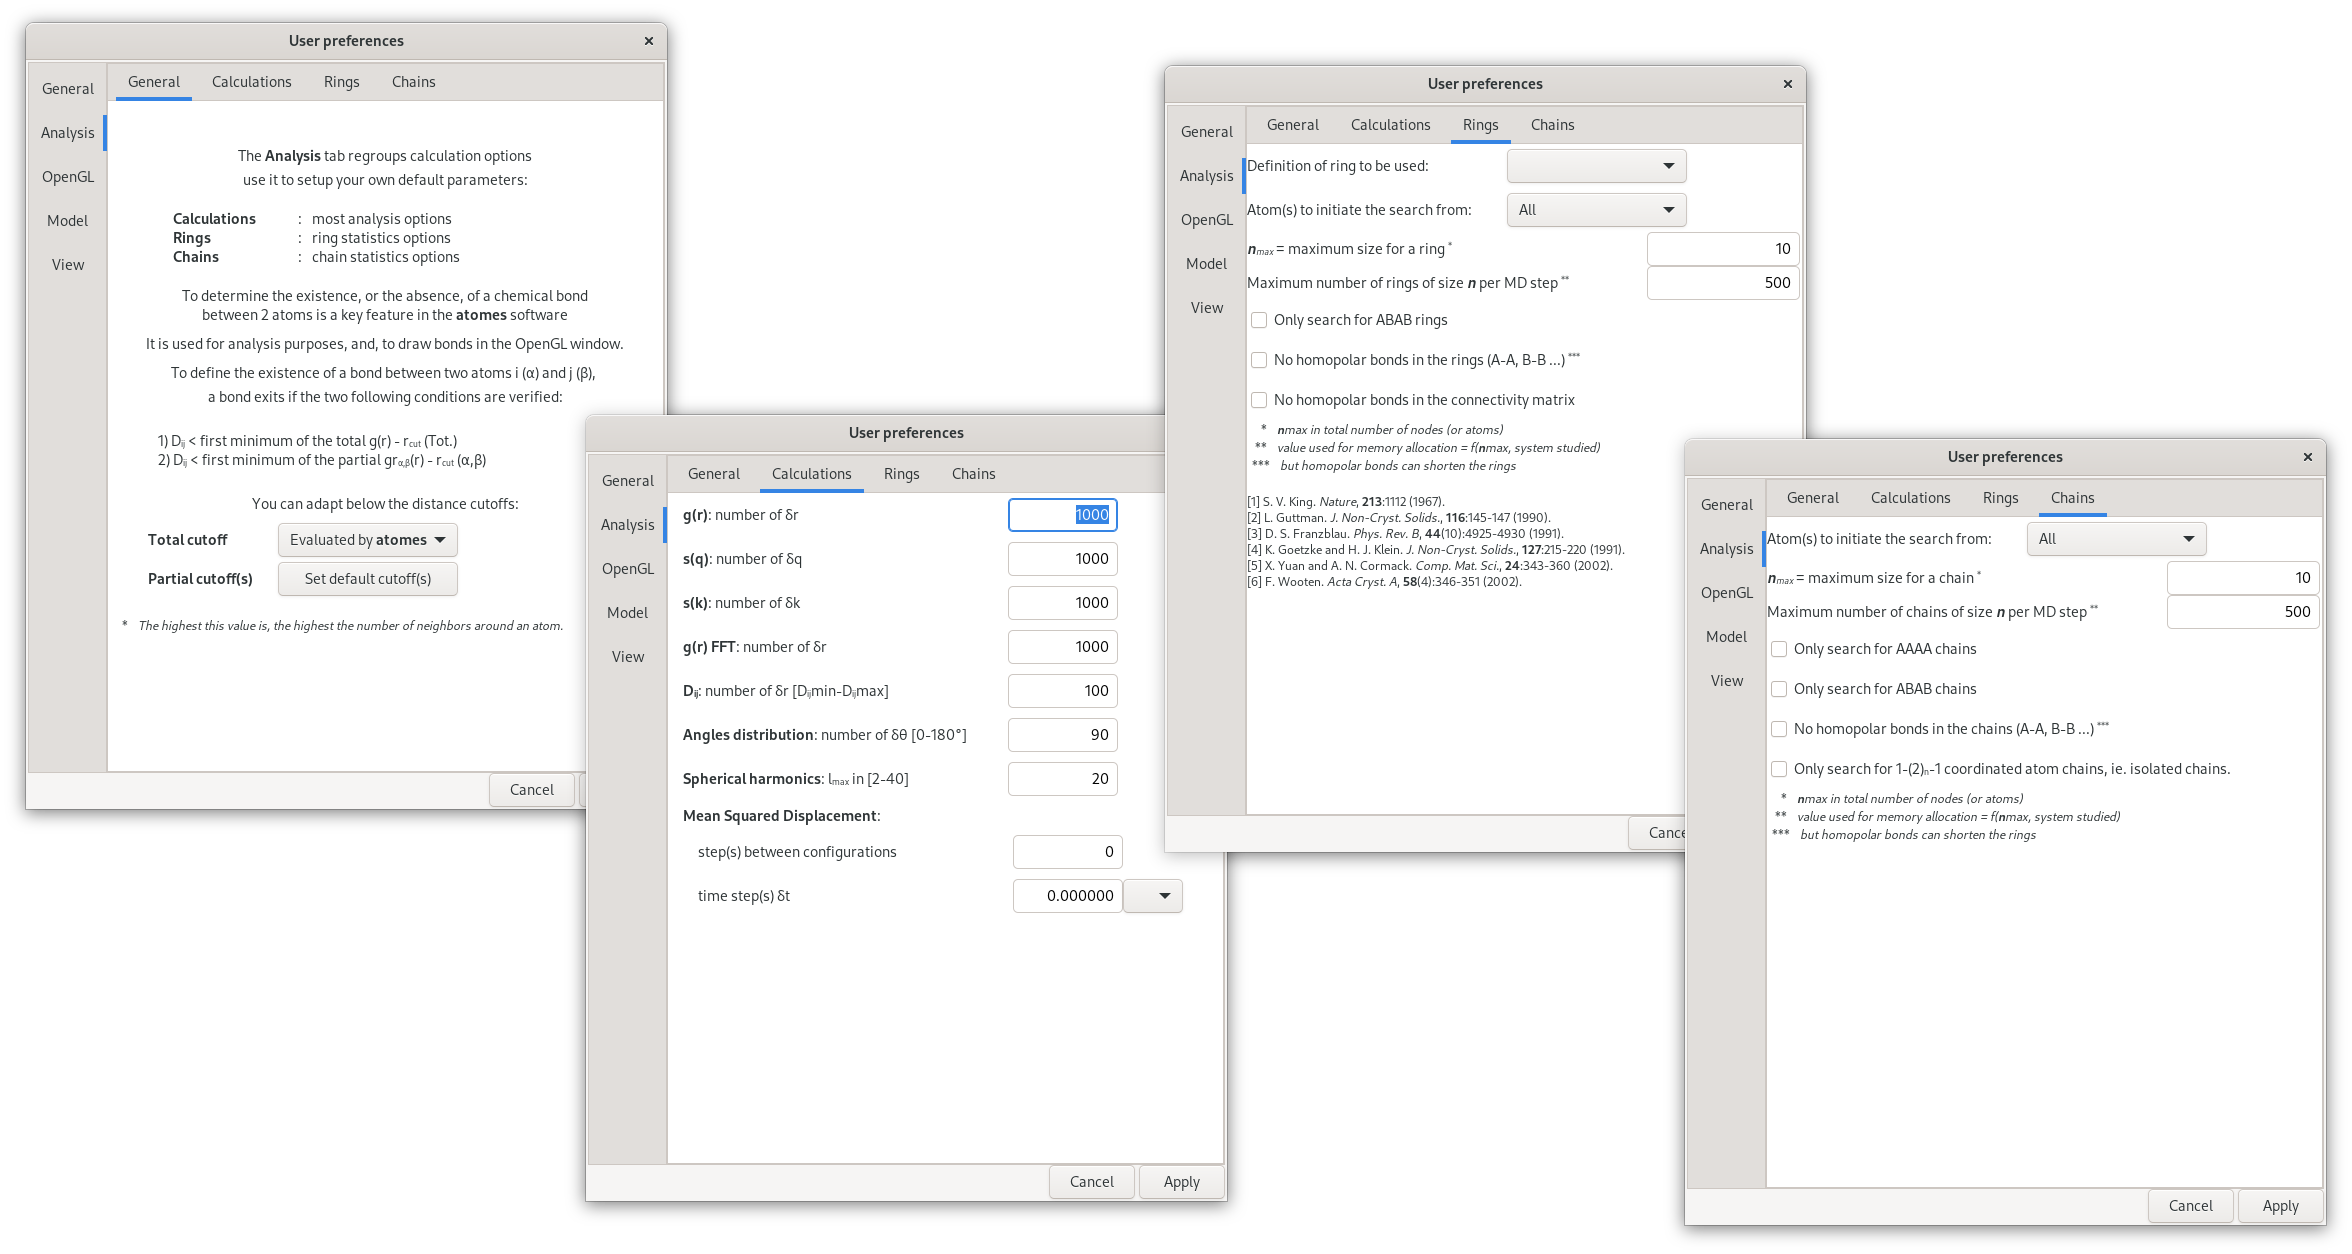2352x1254 pixels.
Task: Click the 'Set default cutoff(s)' button
Action: tap(367, 578)
